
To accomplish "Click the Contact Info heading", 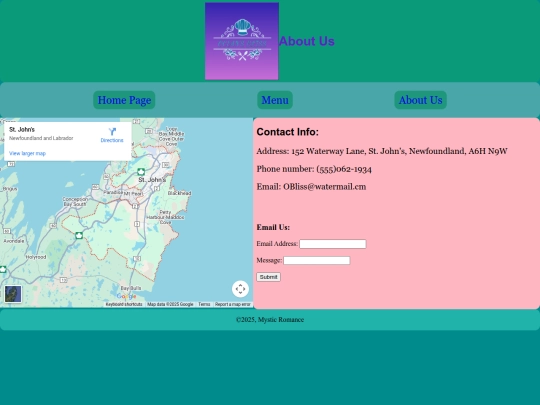I will [288, 132].
